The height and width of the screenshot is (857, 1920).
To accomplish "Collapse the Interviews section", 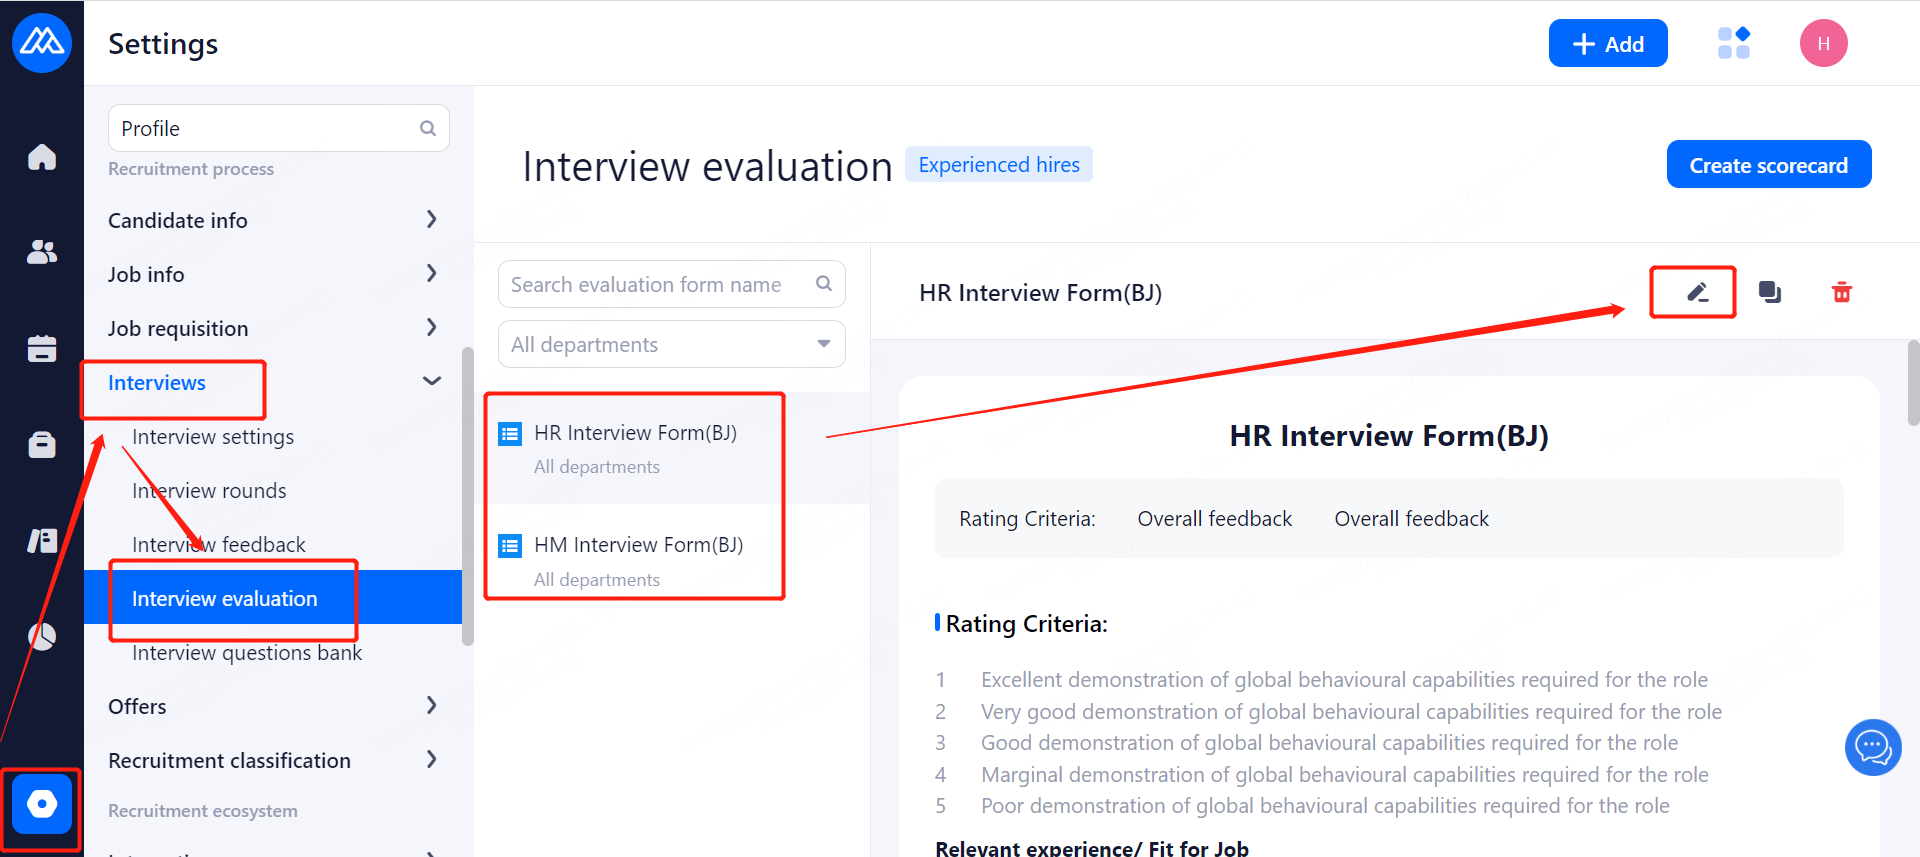I will [x=431, y=382].
